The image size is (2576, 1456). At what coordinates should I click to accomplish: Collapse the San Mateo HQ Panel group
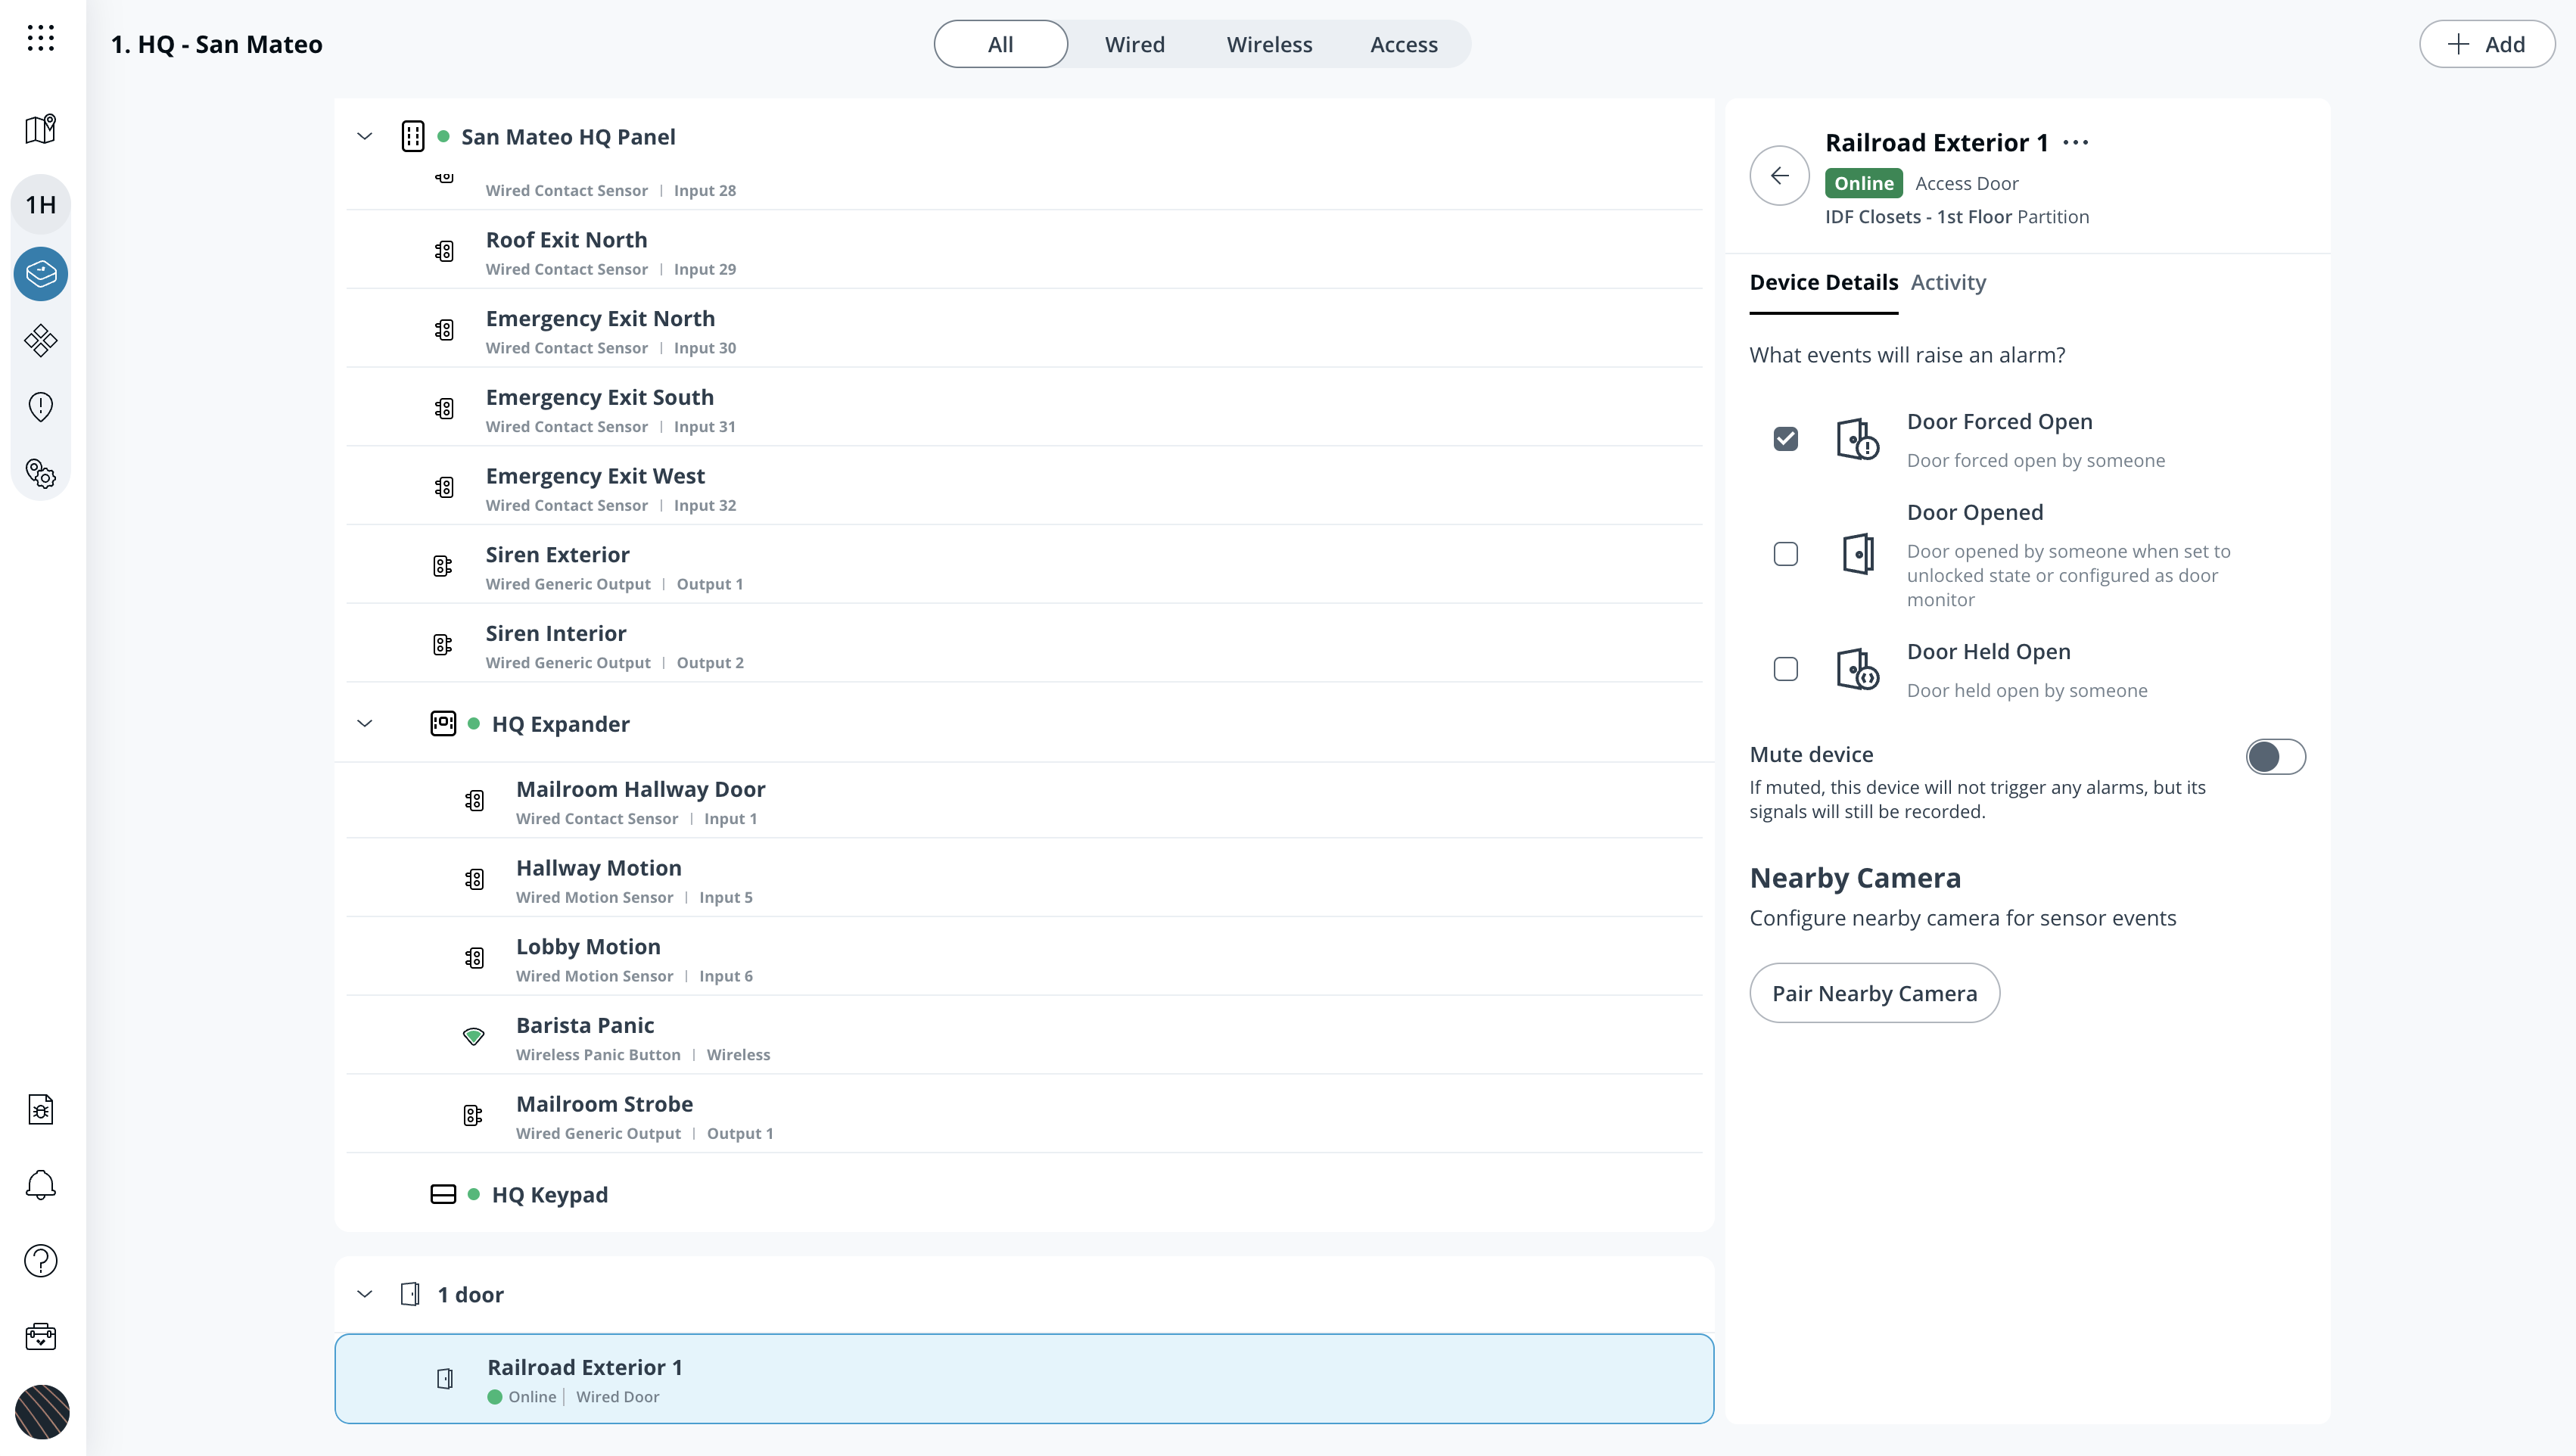[x=365, y=137]
